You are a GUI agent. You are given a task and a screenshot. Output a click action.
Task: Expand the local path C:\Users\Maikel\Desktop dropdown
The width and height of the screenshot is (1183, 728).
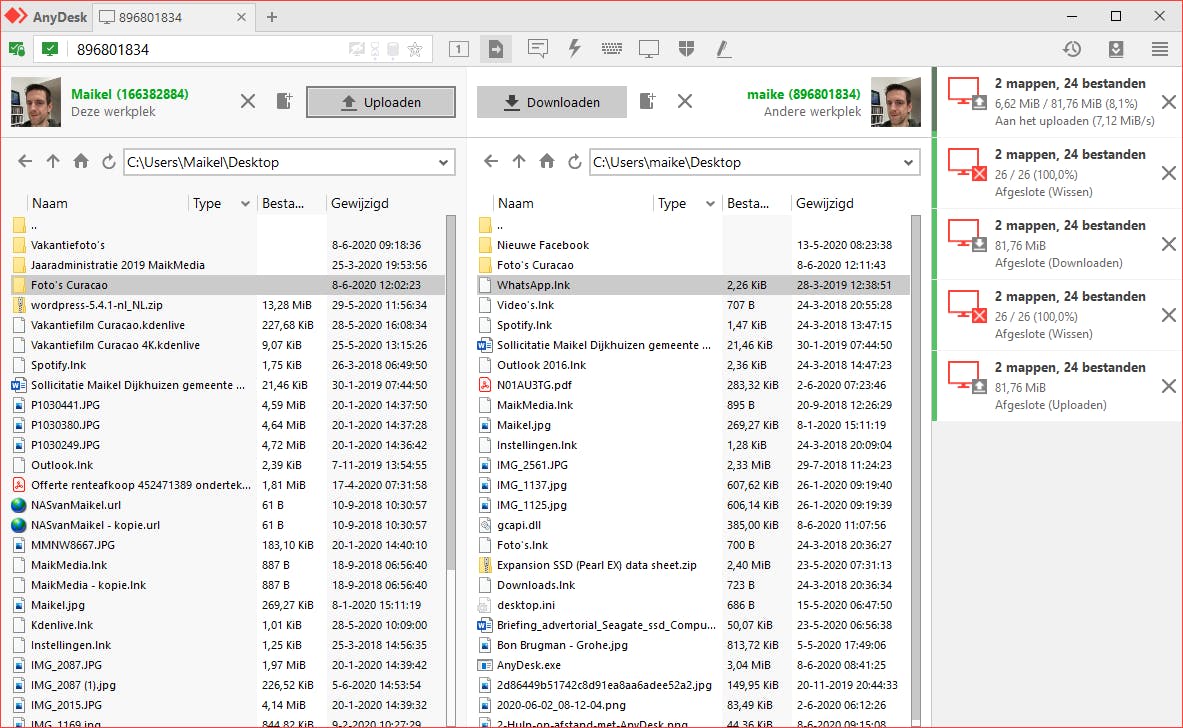coord(444,162)
